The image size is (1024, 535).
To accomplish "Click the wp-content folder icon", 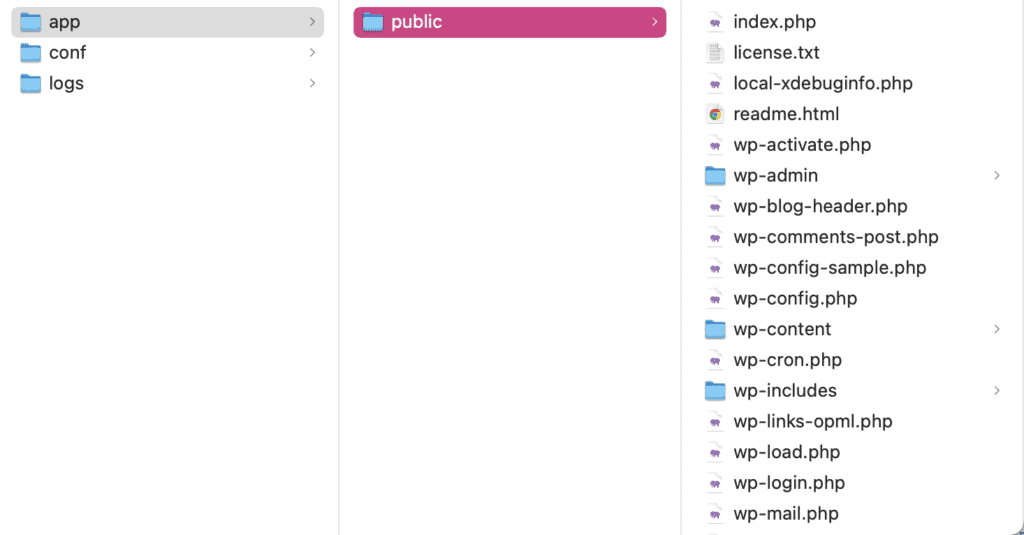I will (715, 329).
